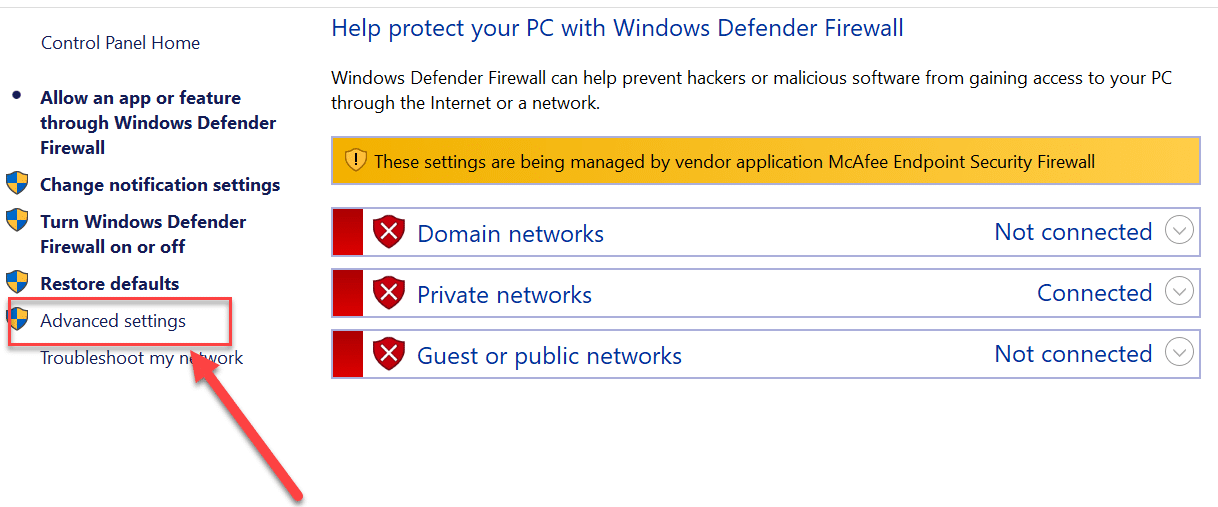
Task: Click the shield icon beside Advanced settings
Action: pos(17,319)
